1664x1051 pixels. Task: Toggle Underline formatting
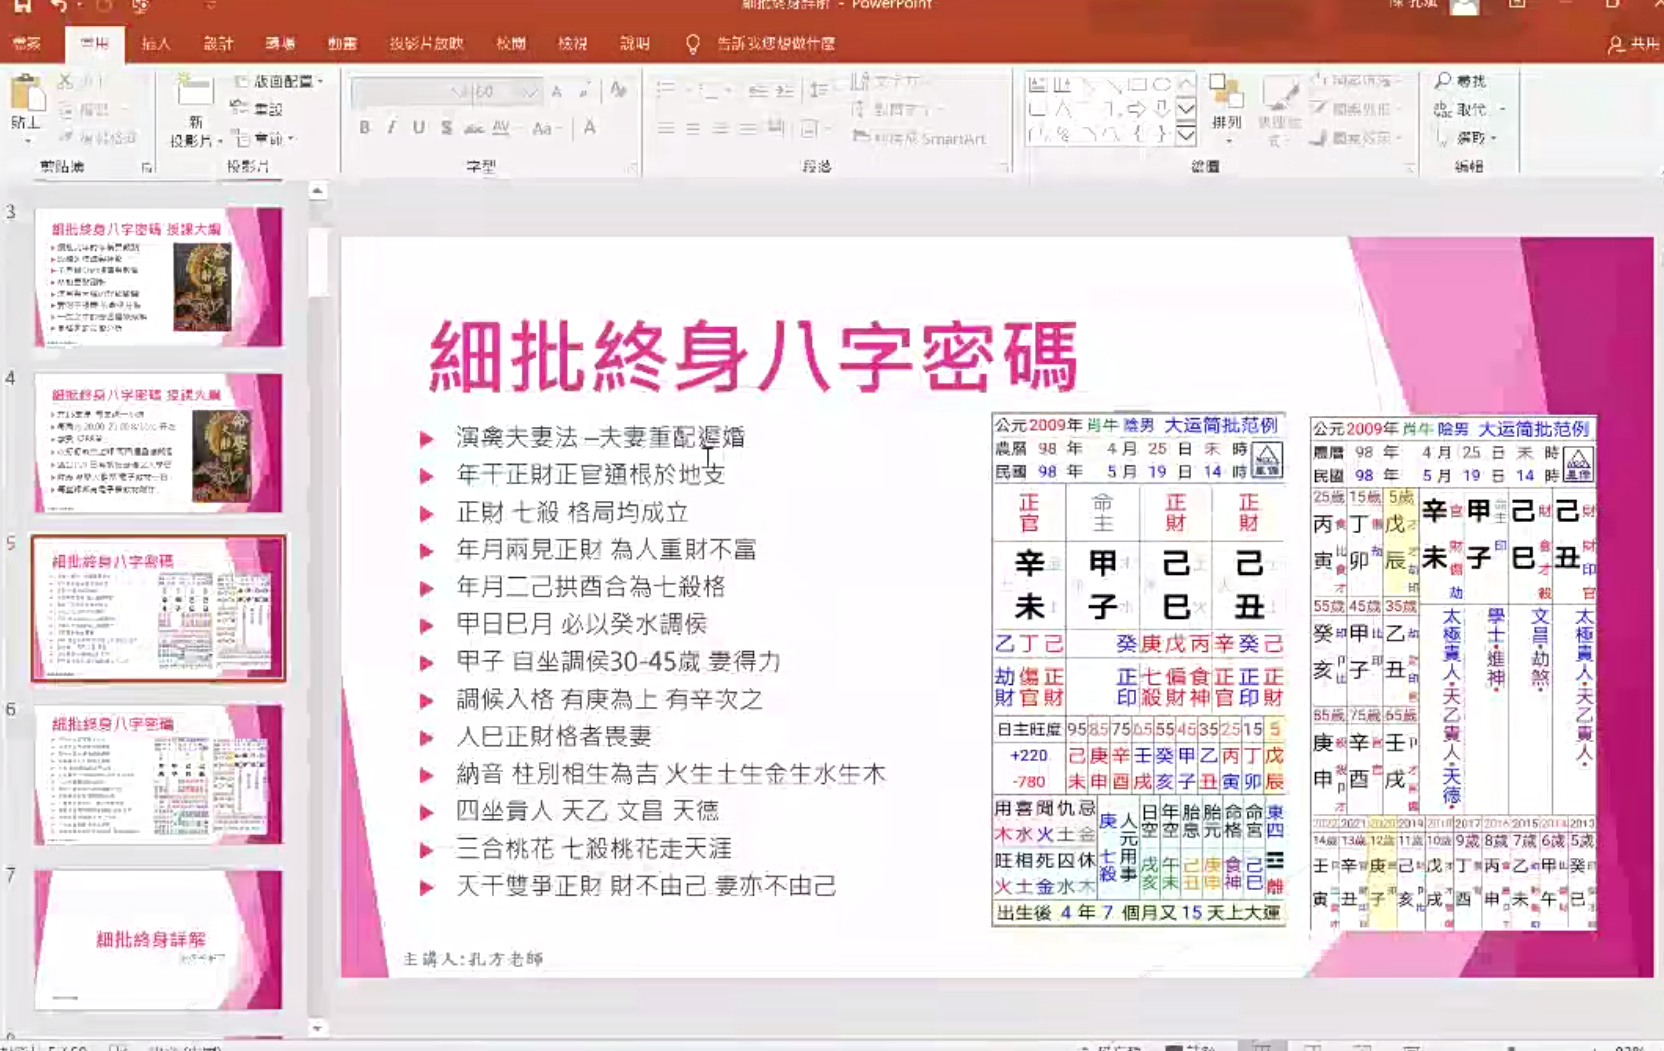pos(418,128)
